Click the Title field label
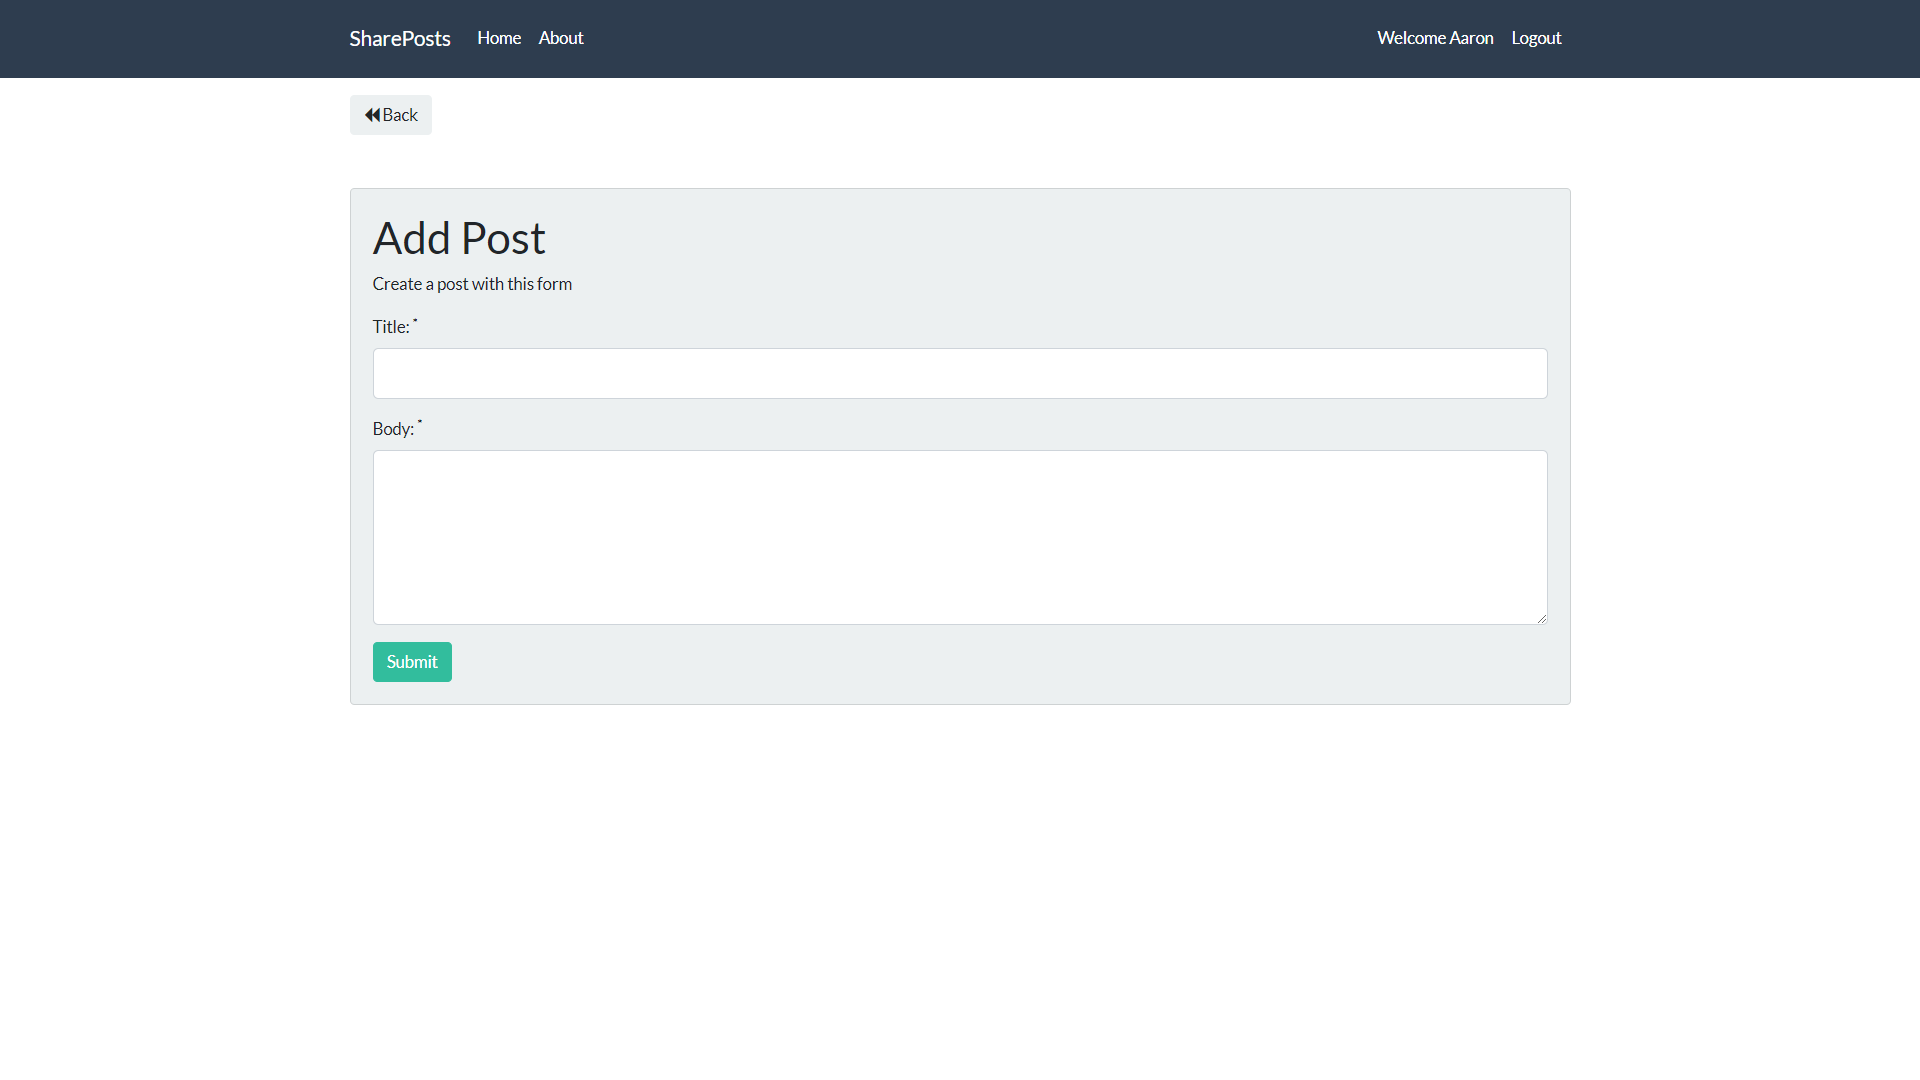 (x=390, y=327)
